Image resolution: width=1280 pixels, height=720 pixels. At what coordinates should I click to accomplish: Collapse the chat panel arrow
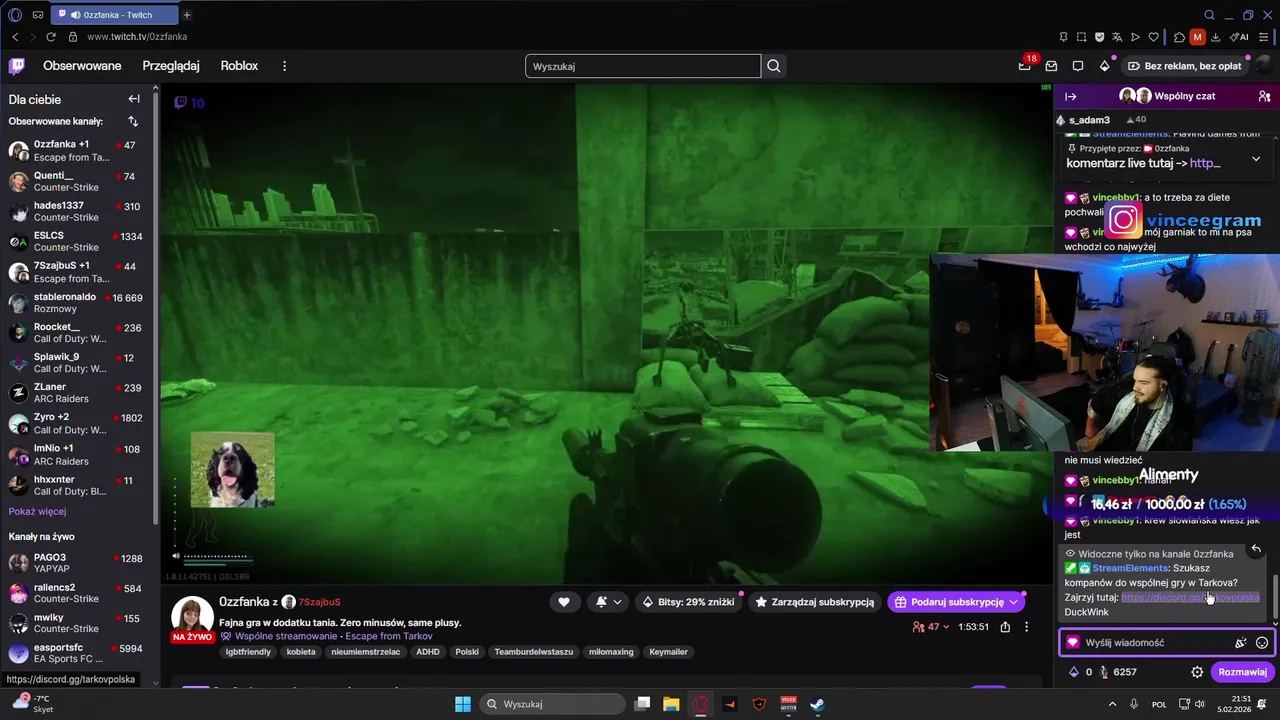click(x=1071, y=96)
